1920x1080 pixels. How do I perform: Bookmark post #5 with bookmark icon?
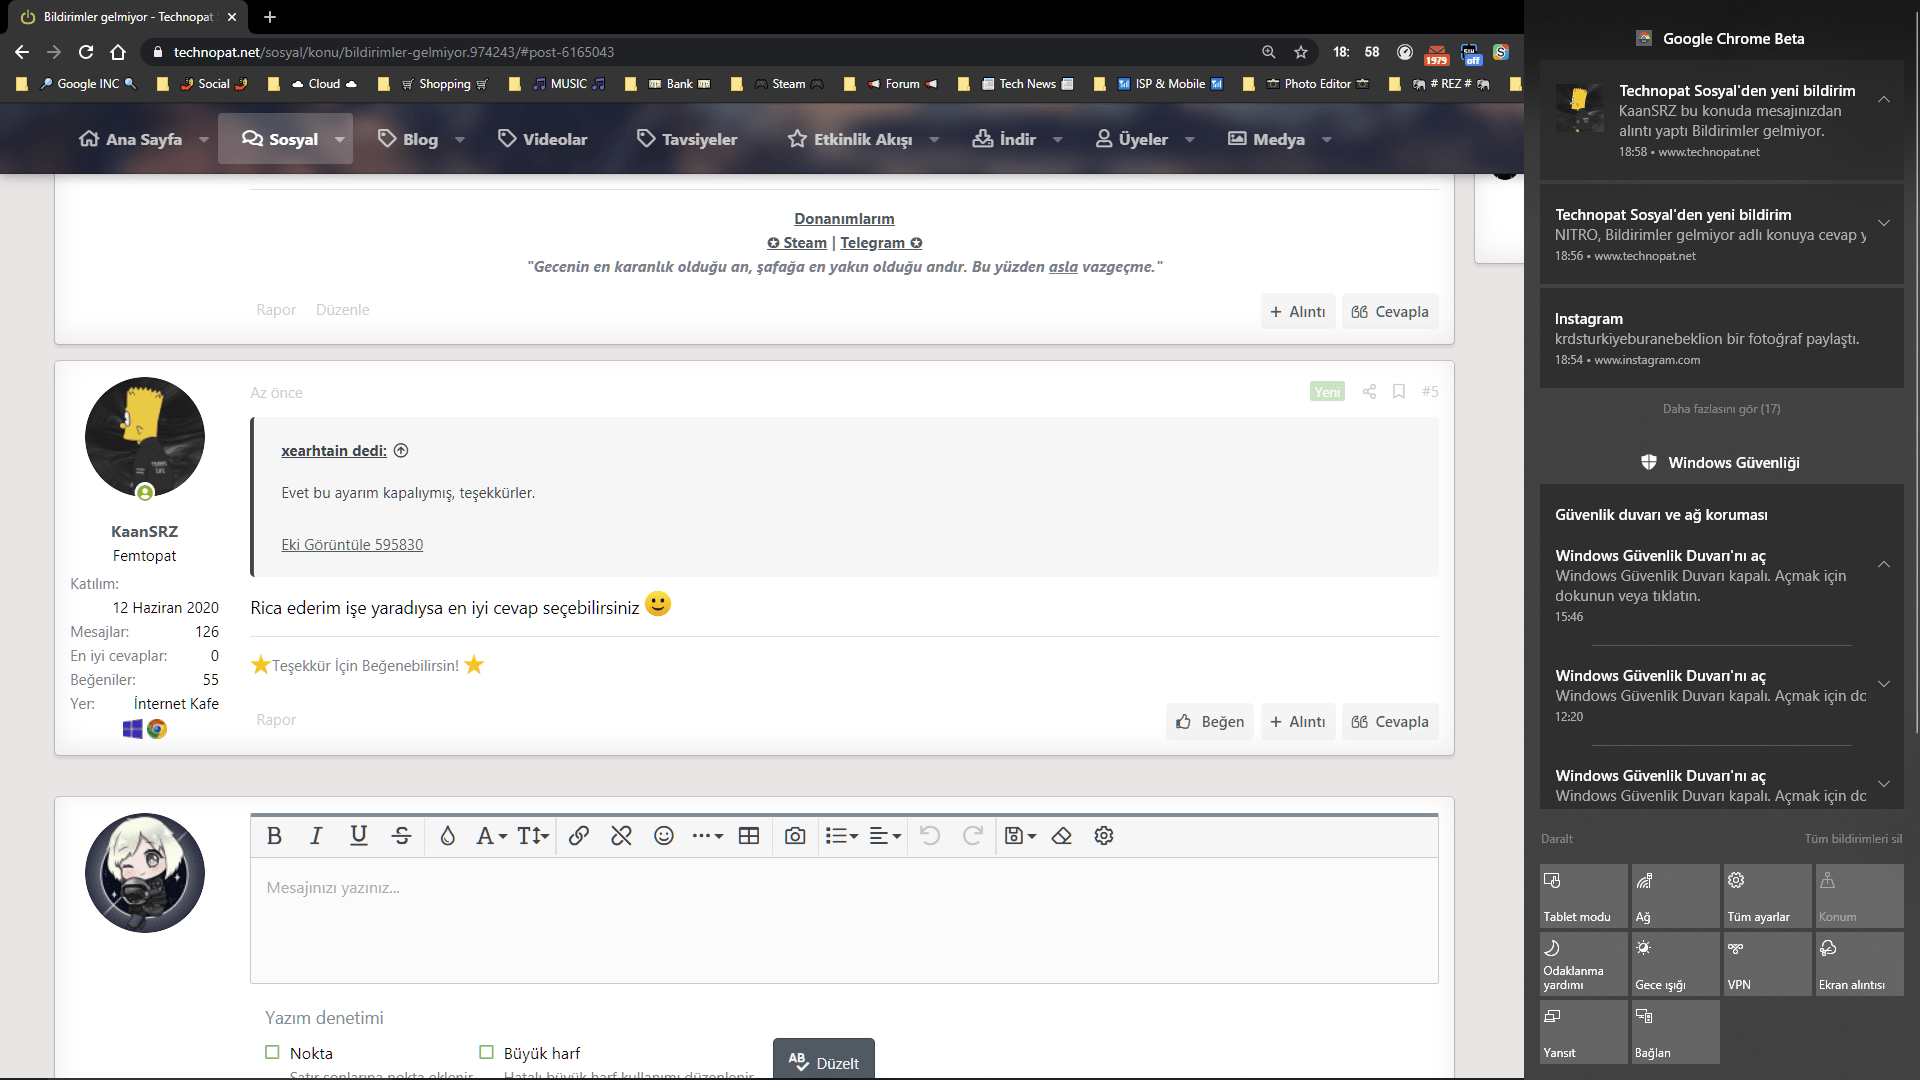pos(1399,392)
